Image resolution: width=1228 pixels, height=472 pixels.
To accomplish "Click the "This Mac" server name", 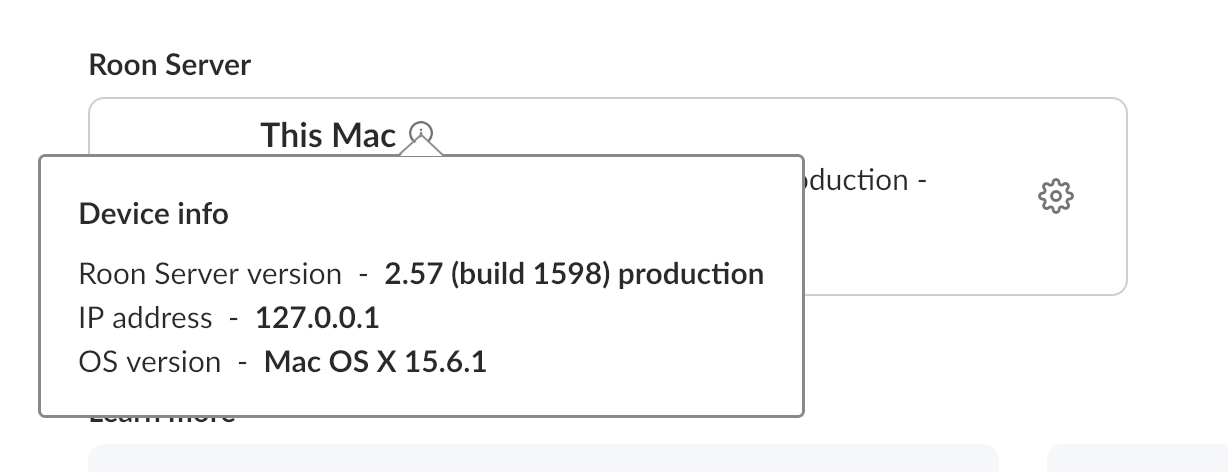I will pos(328,135).
